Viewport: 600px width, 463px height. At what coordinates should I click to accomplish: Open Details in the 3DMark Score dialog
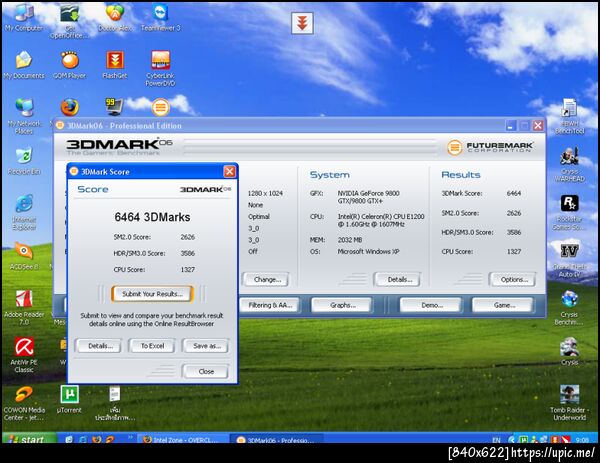click(100, 346)
